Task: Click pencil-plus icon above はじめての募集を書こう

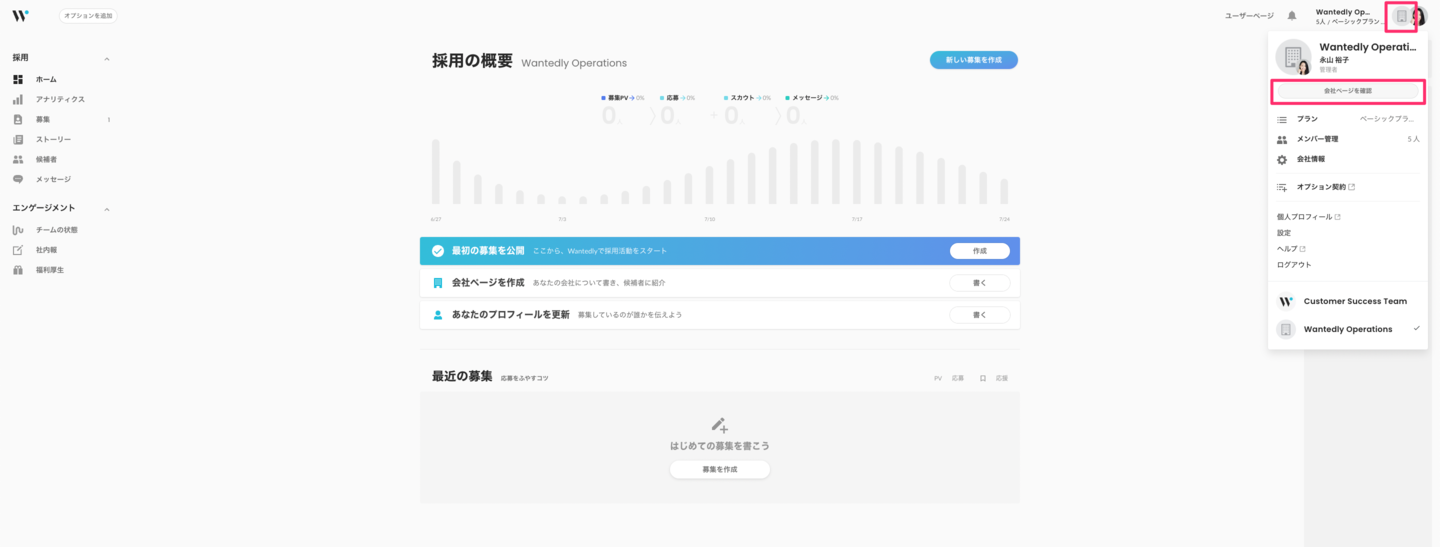Action: [719, 425]
